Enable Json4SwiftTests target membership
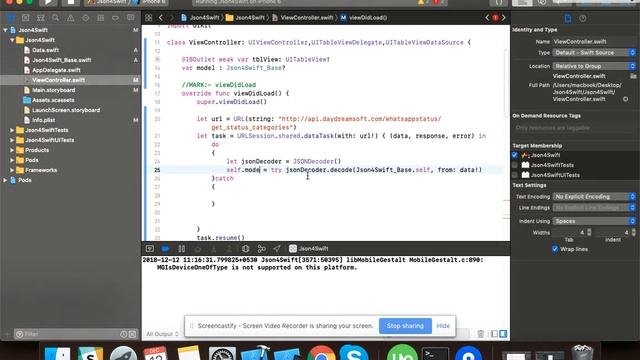 coord(515,165)
